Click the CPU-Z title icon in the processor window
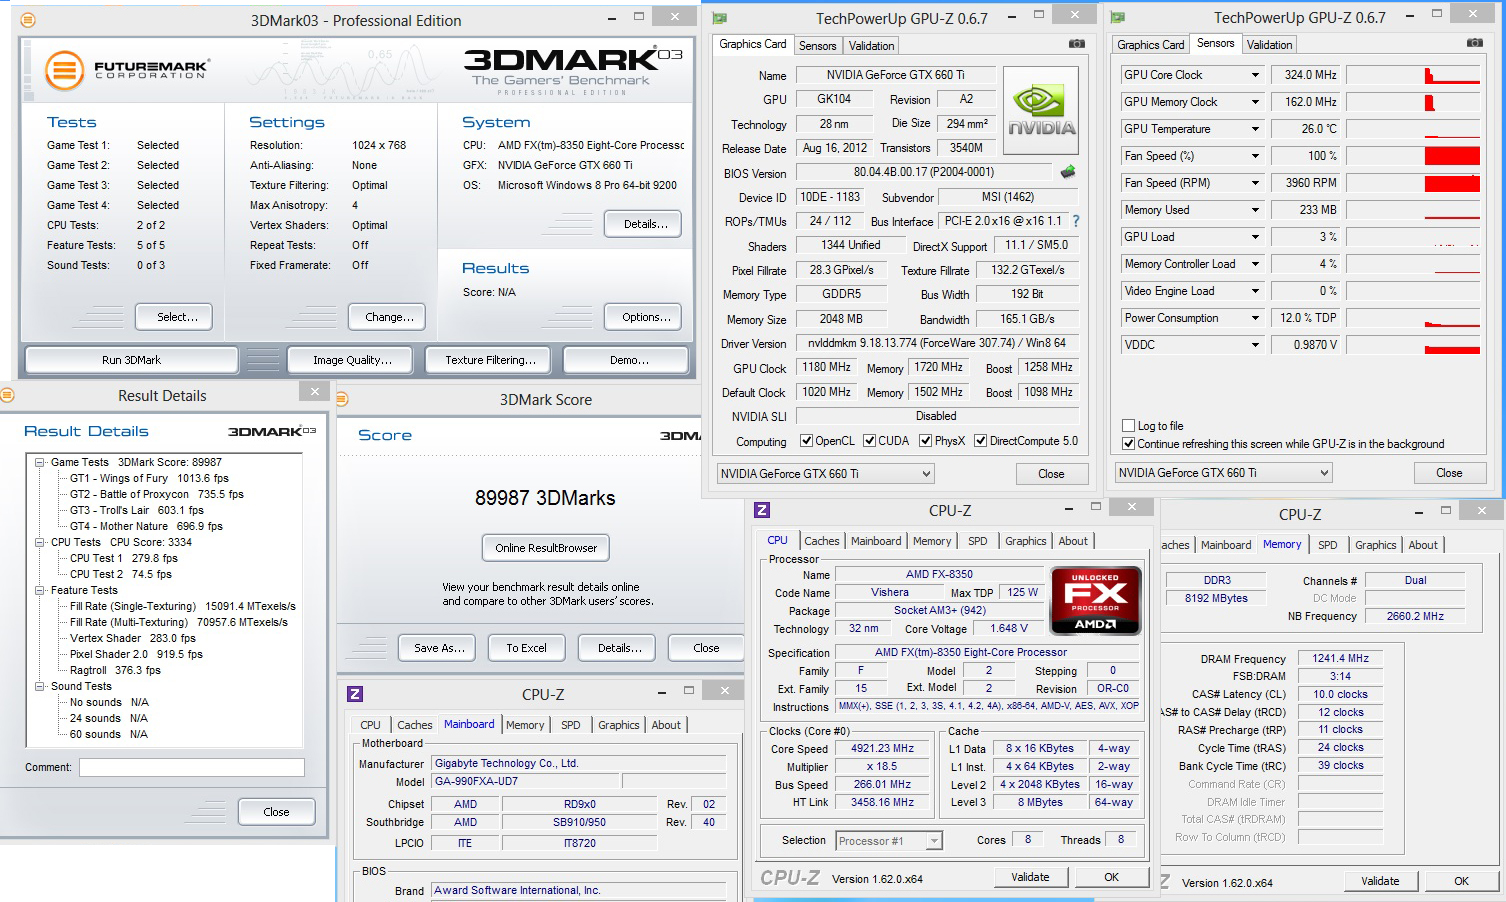1506x902 pixels. (x=762, y=510)
